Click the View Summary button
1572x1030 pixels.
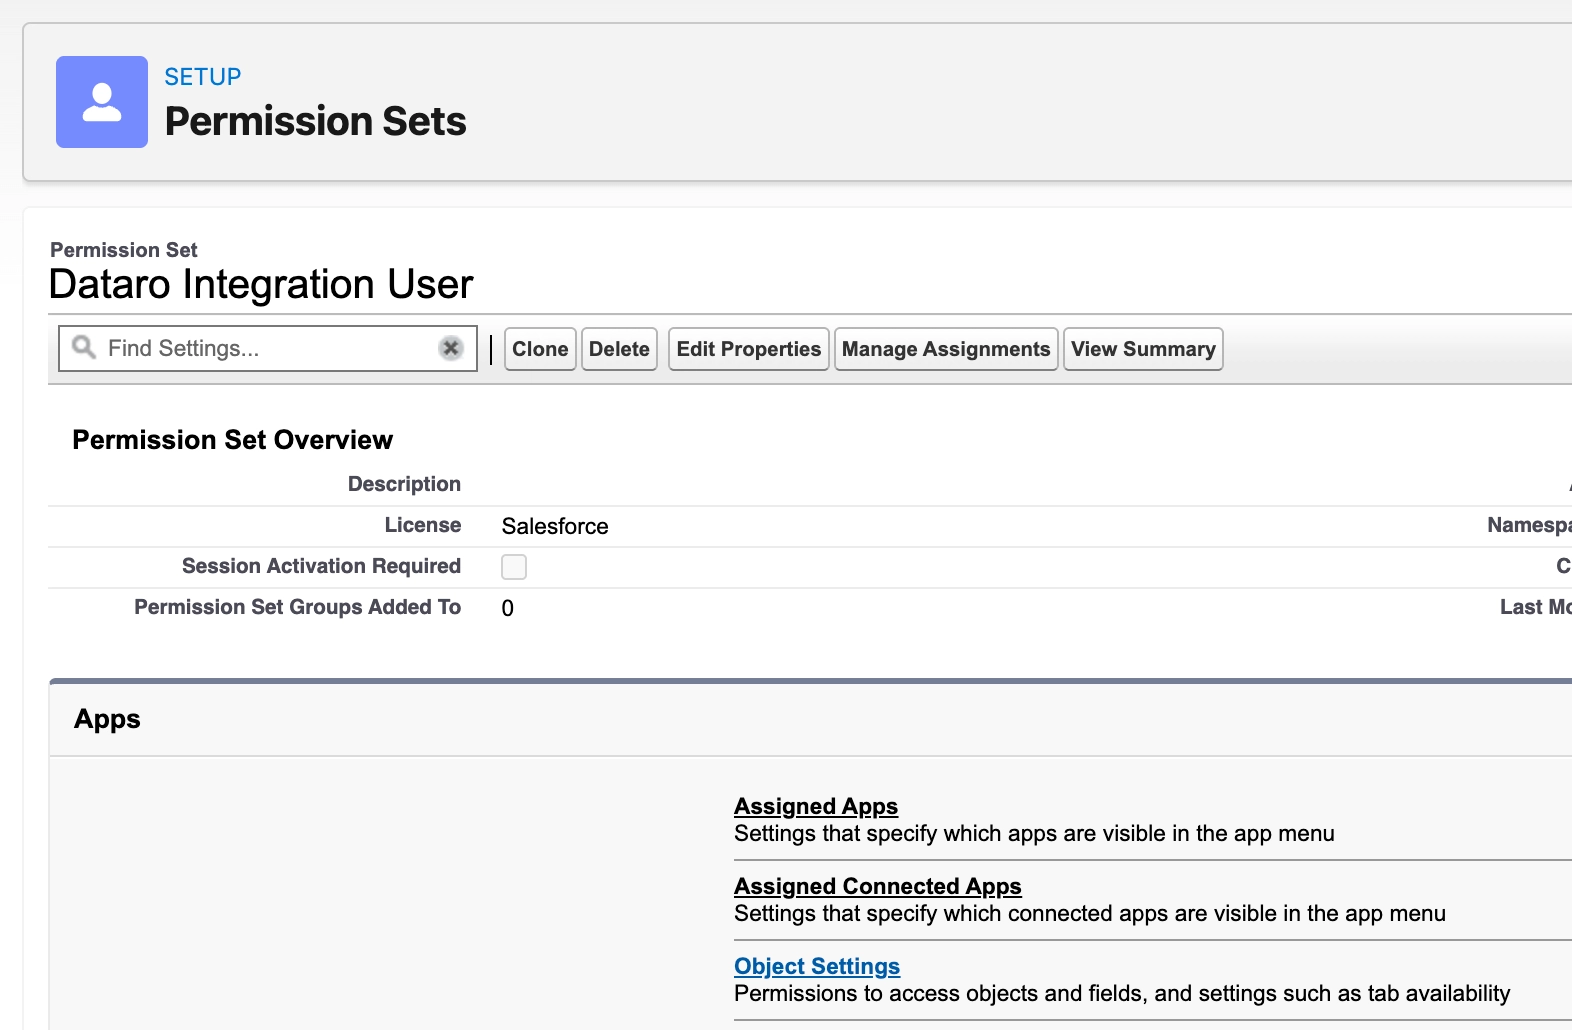pos(1143,349)
